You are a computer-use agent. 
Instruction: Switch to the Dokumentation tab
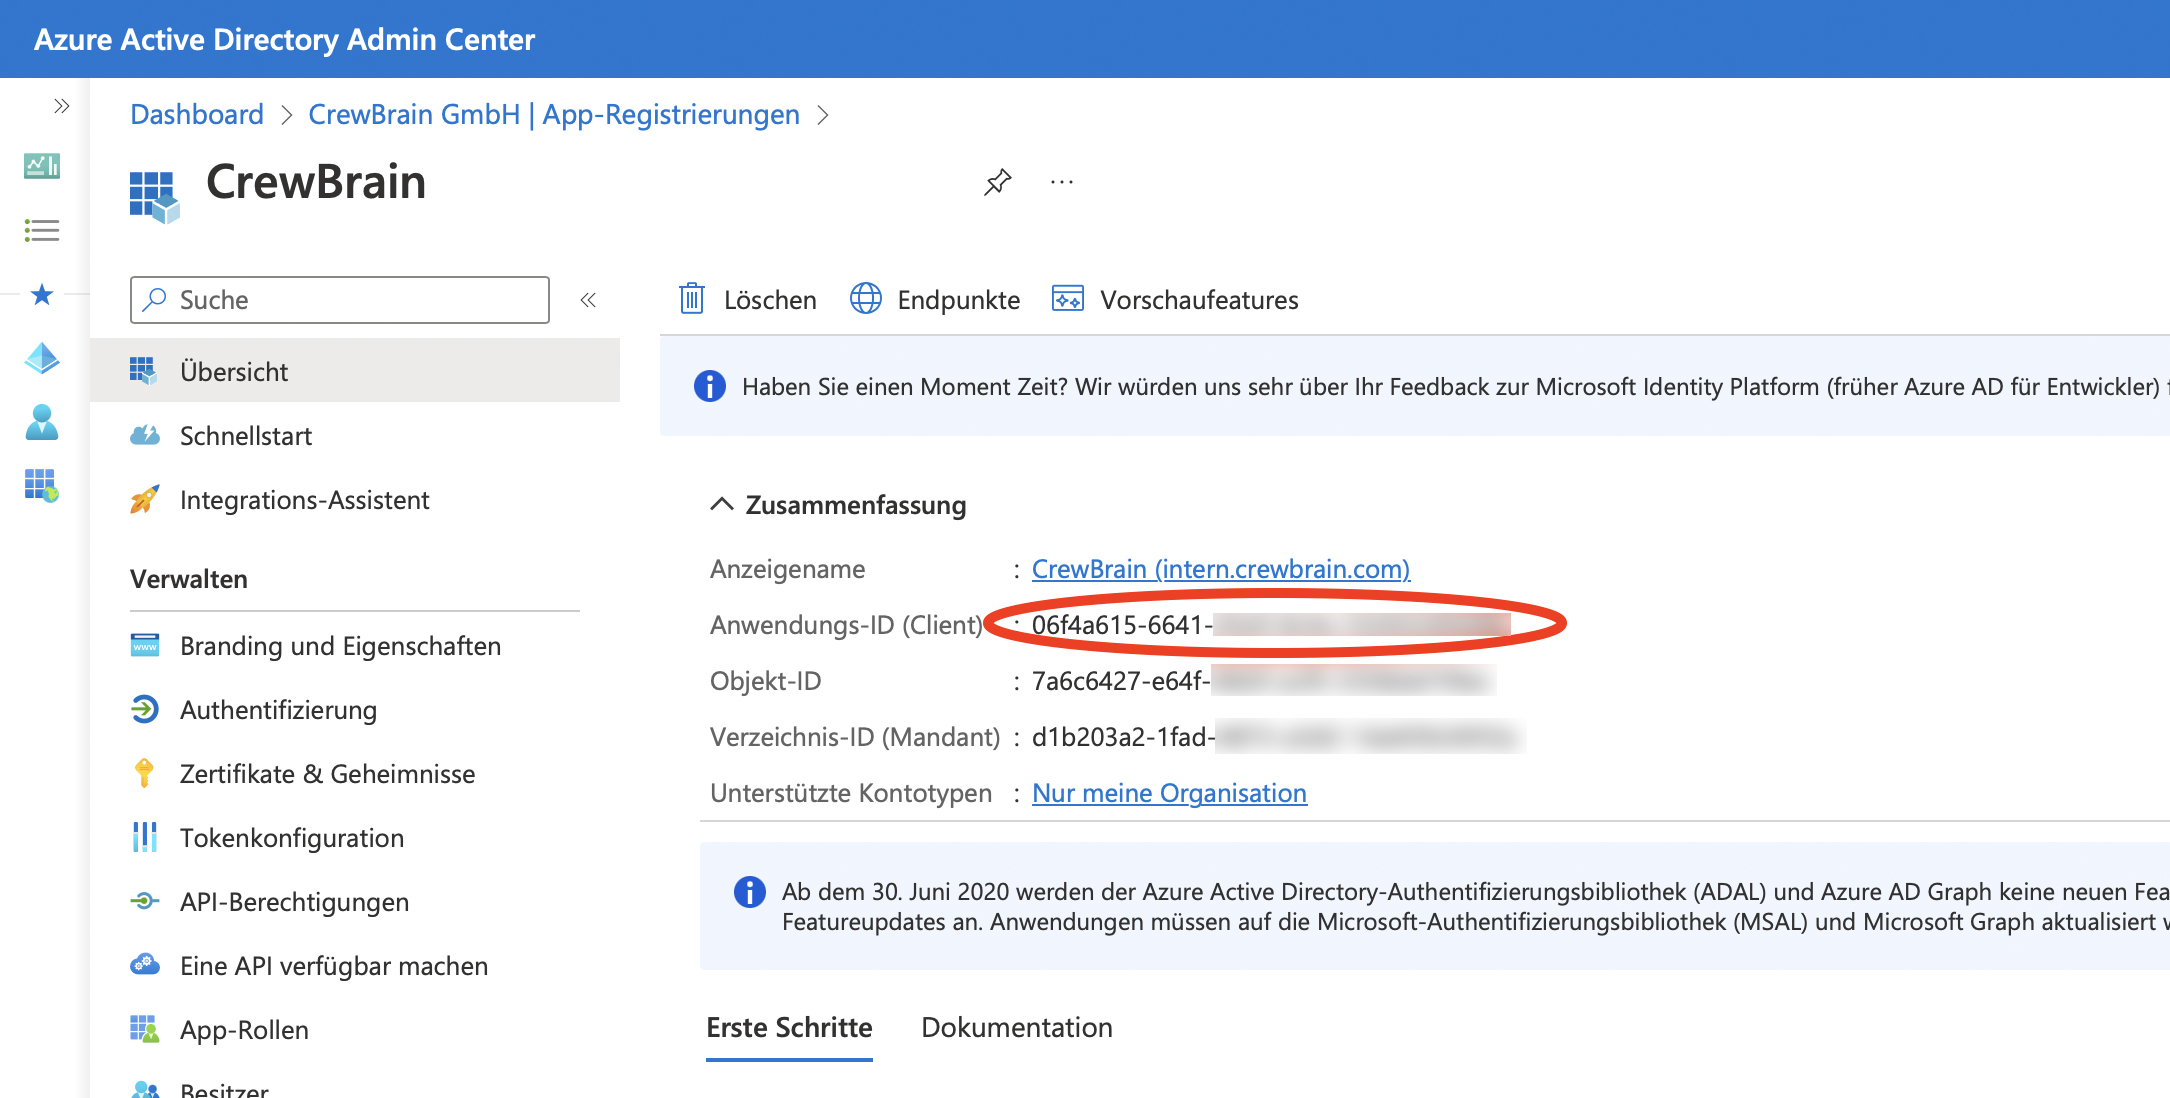coord(1016,1027)
